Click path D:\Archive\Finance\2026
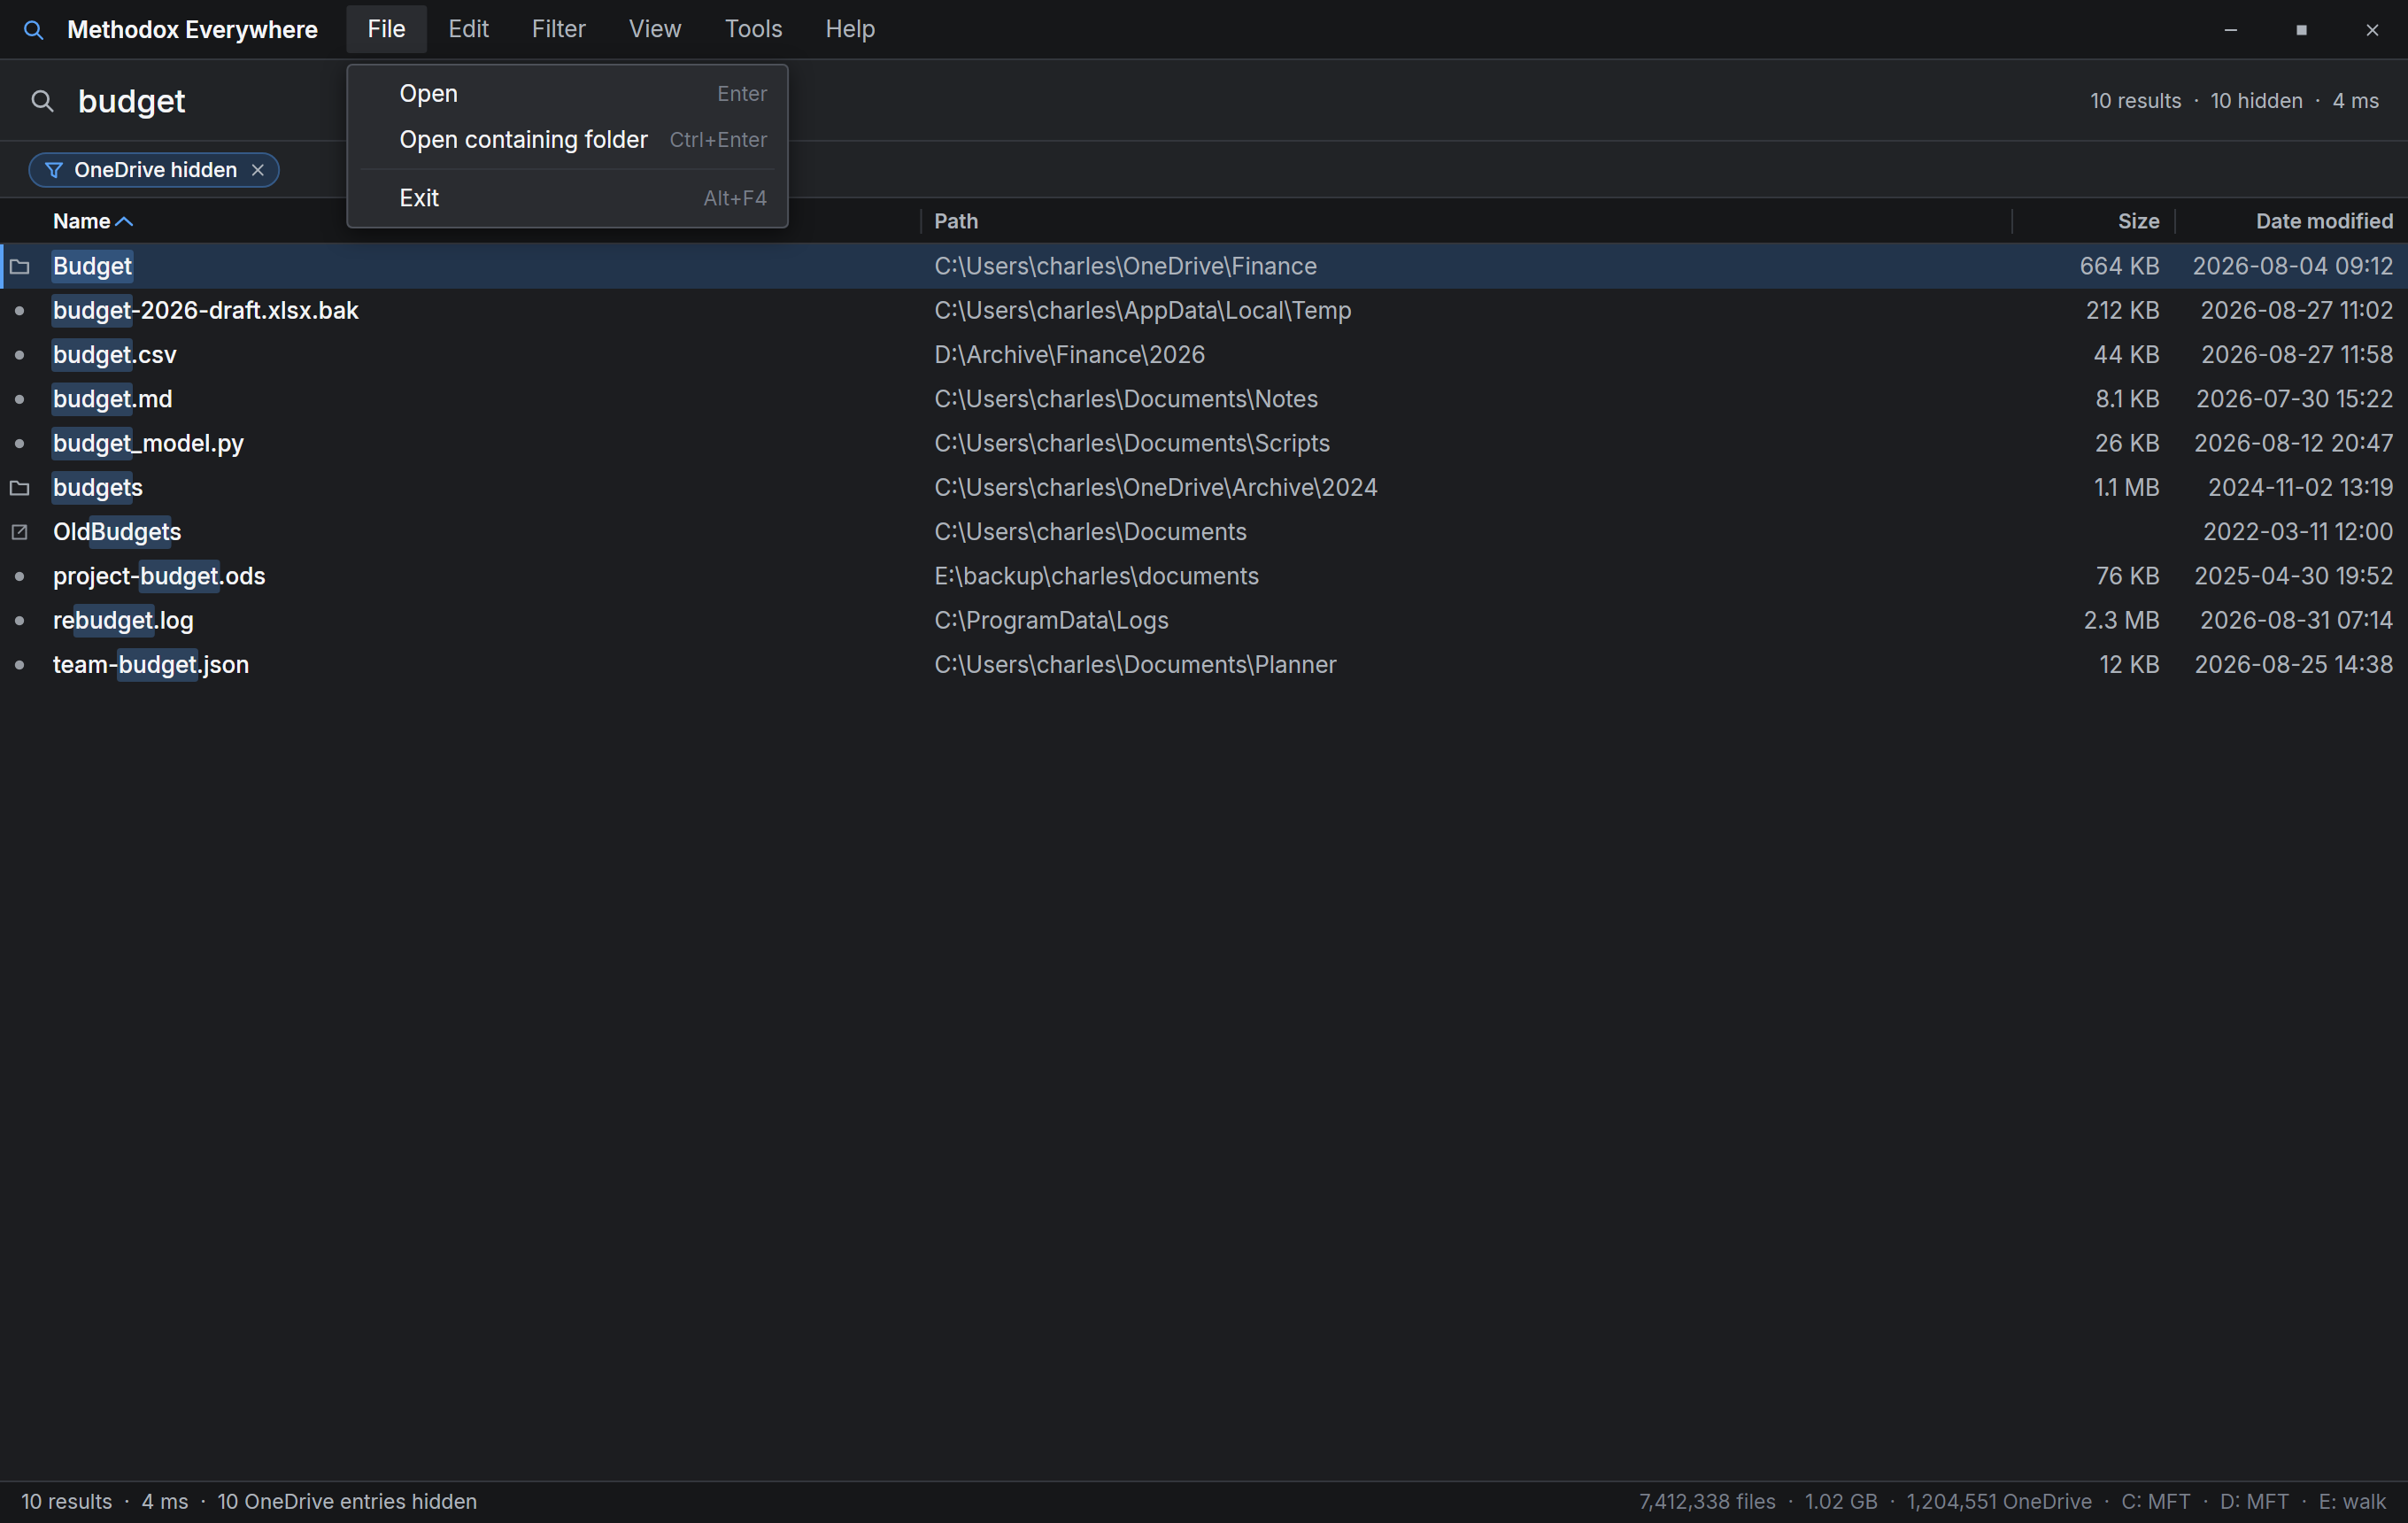 (1069, 355)
